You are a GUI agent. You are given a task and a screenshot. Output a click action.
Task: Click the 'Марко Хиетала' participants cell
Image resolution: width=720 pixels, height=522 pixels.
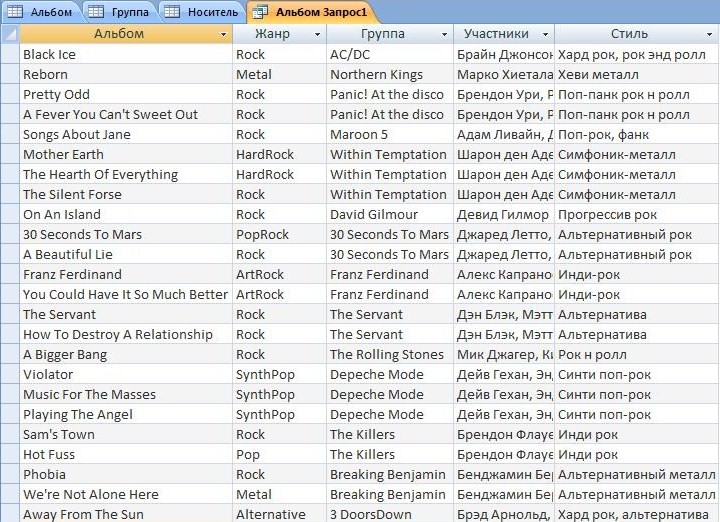(504, 74)
